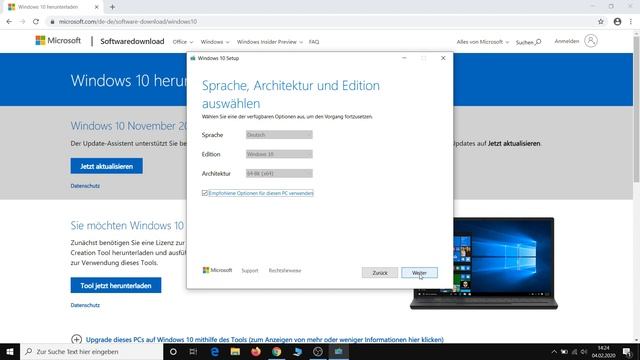Open the Office menu on Microsoft page

tap(182, 42)
